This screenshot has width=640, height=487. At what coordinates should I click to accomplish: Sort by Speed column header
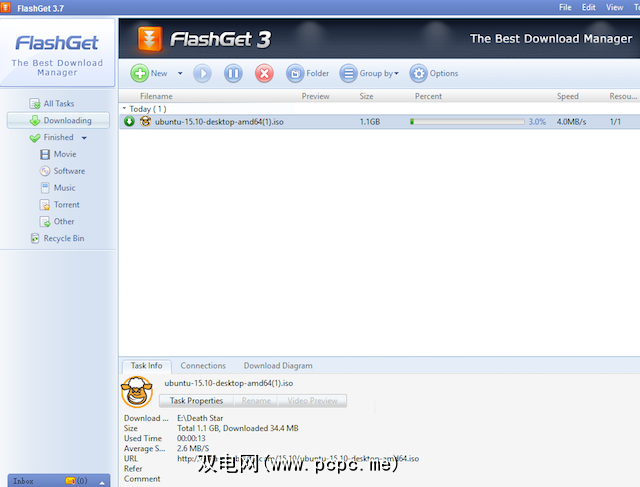pyautogui.click(x=567, y=96)
